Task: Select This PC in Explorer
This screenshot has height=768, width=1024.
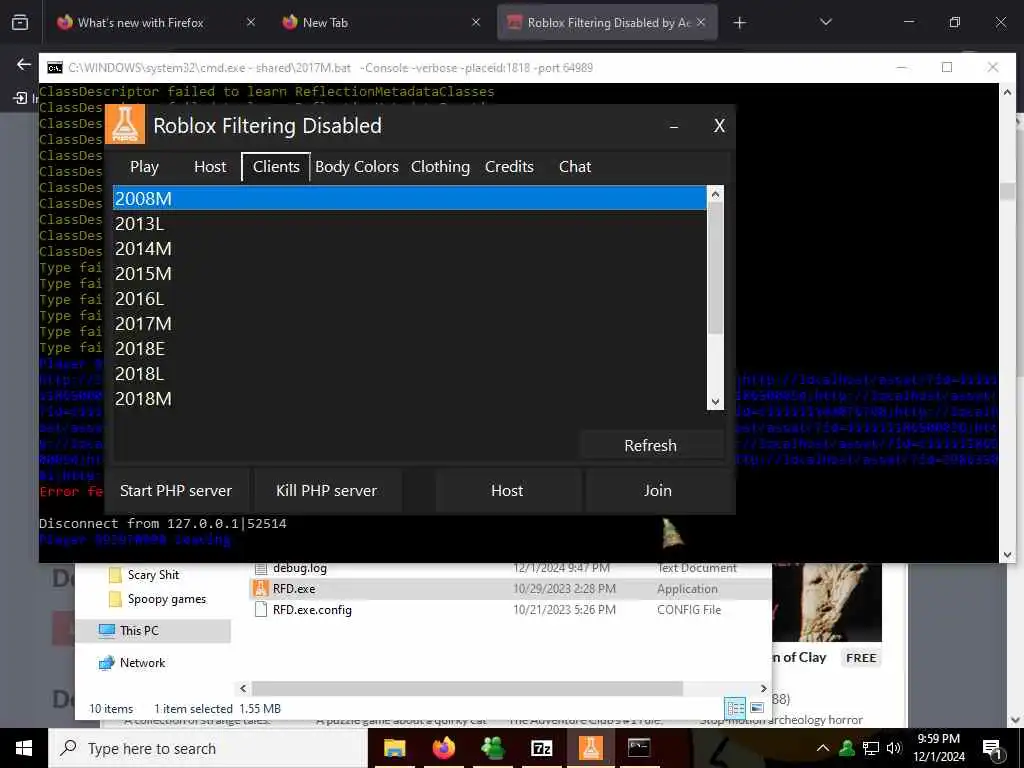Action: tap(138, 630)
